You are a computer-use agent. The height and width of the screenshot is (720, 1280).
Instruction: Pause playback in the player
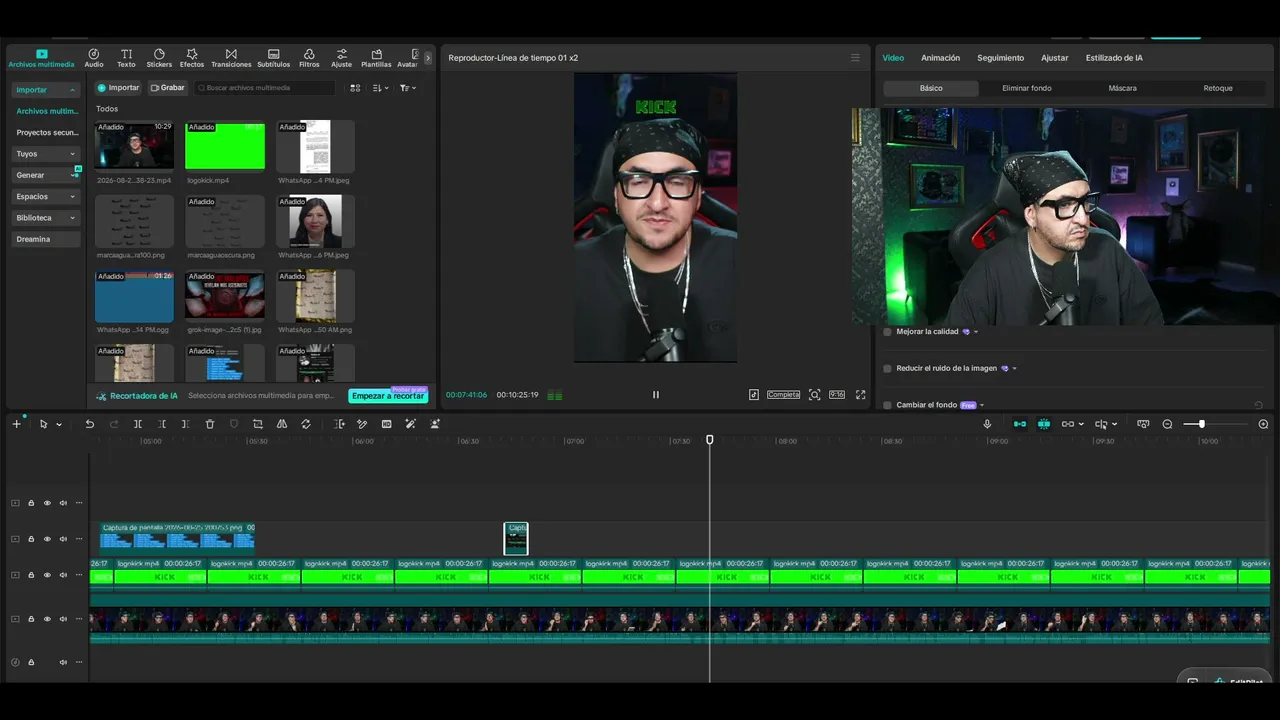coord(656,395)
